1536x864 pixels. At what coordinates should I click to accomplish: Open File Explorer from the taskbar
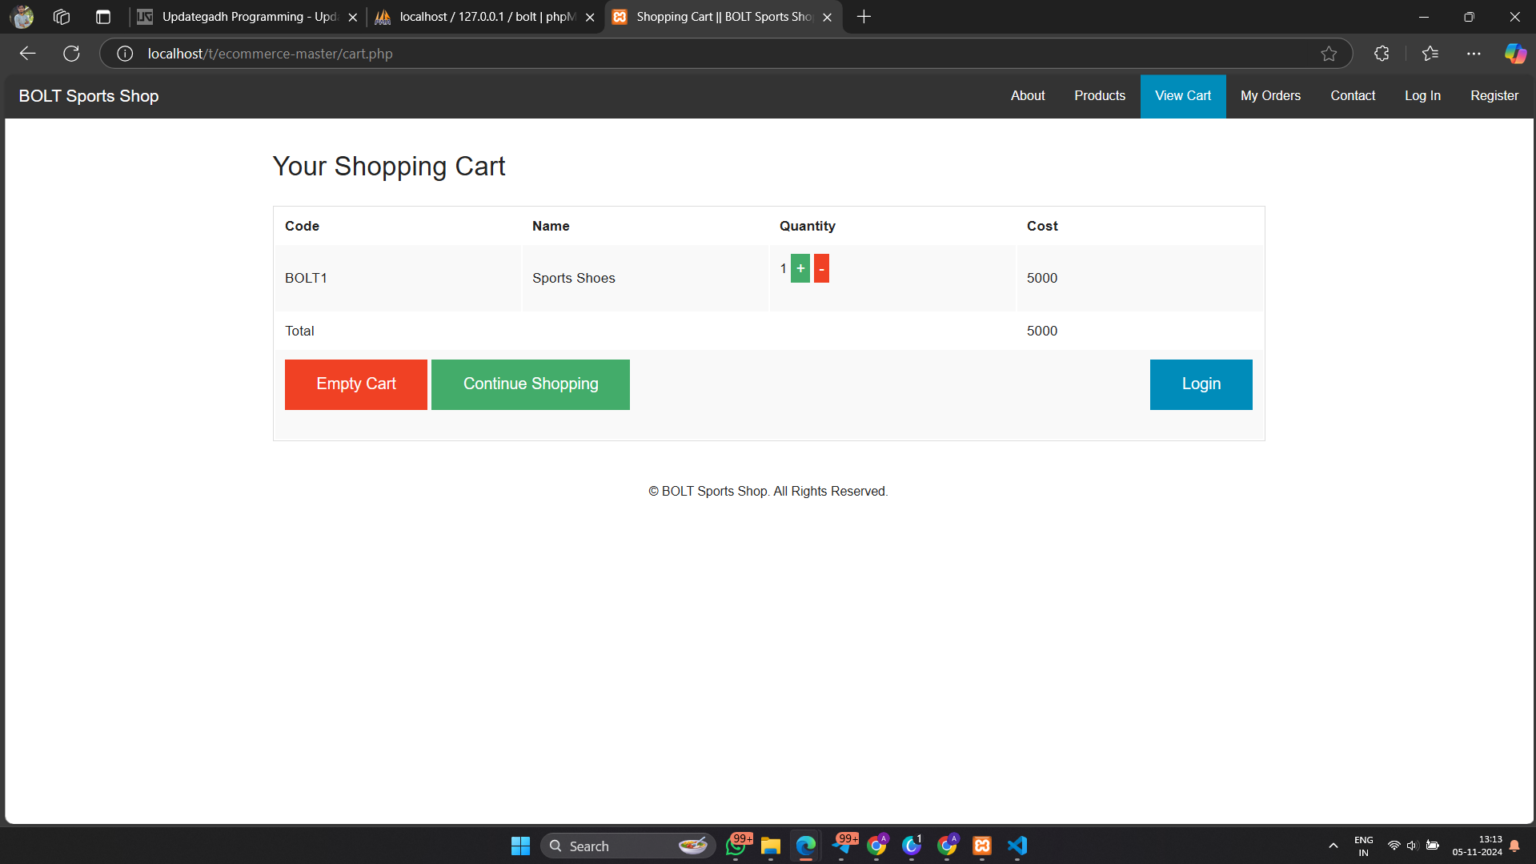(x=770, y=846)
